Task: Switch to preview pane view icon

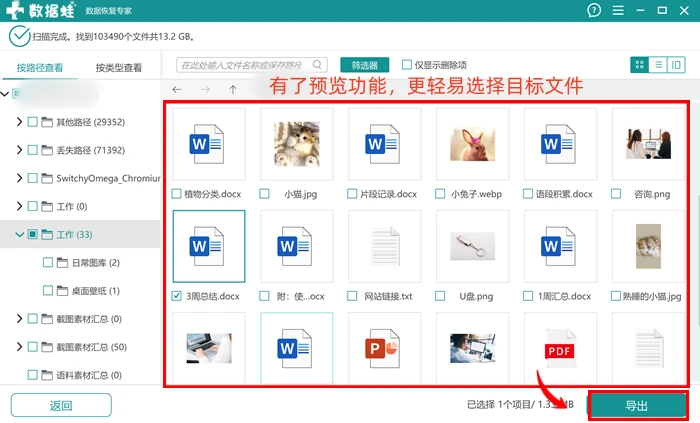Action: pyautogui.click(x=676, y=65)
